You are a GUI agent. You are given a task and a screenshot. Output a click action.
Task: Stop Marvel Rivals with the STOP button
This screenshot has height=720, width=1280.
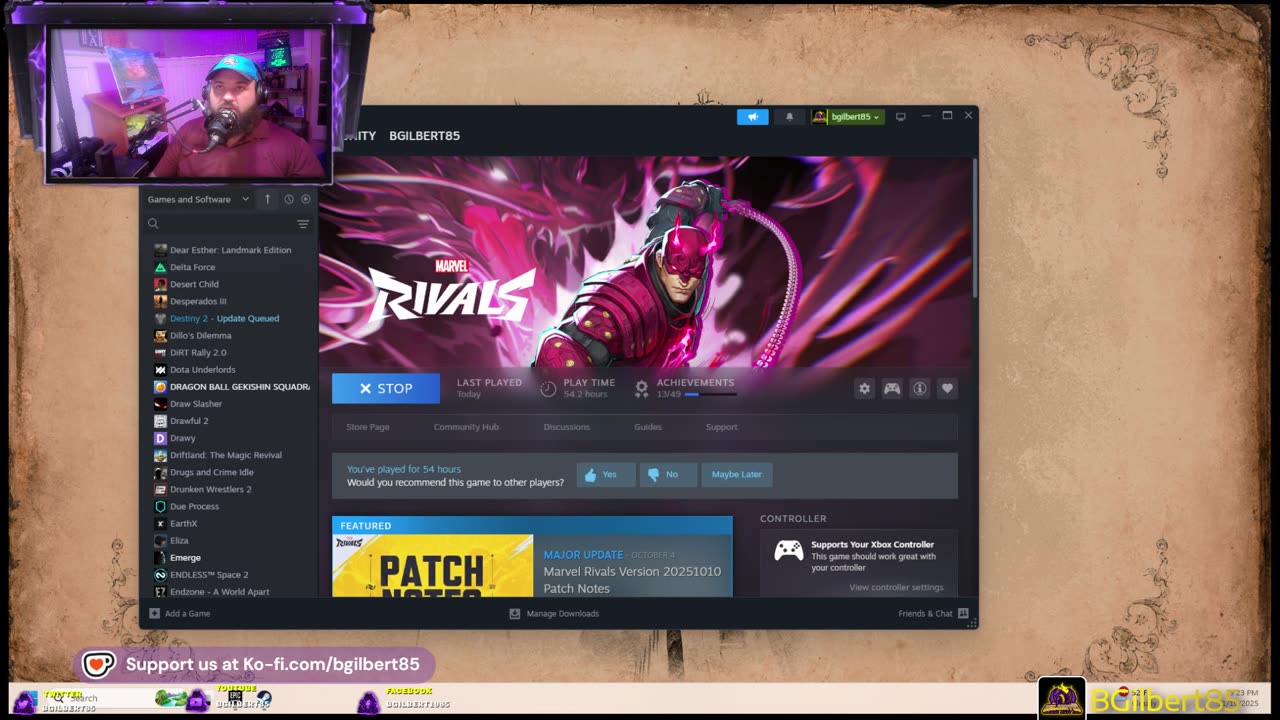click(386, 388)
